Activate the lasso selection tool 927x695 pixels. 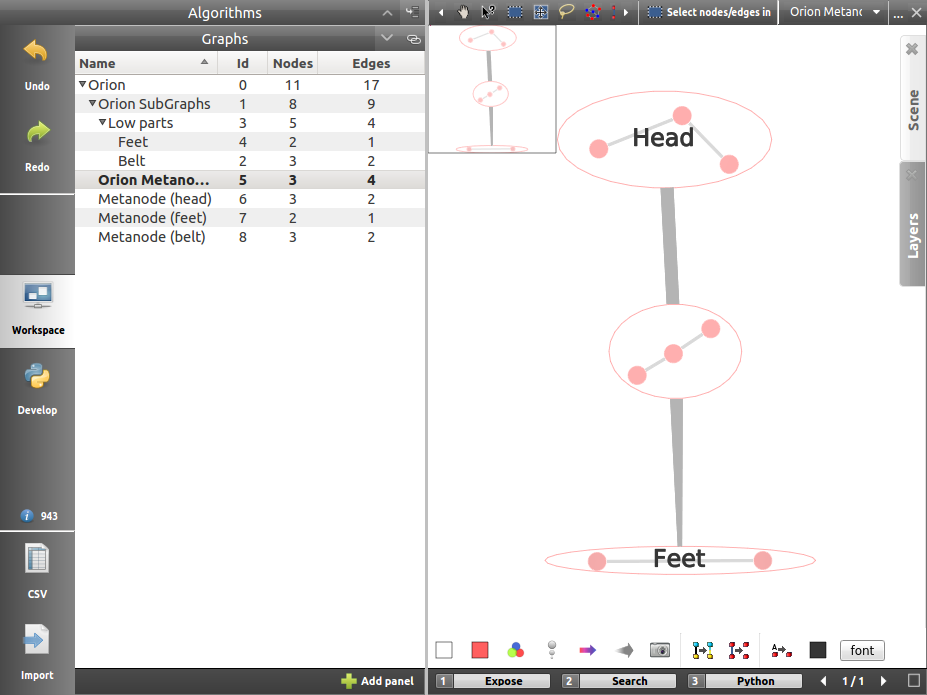(x=567, y=12)
